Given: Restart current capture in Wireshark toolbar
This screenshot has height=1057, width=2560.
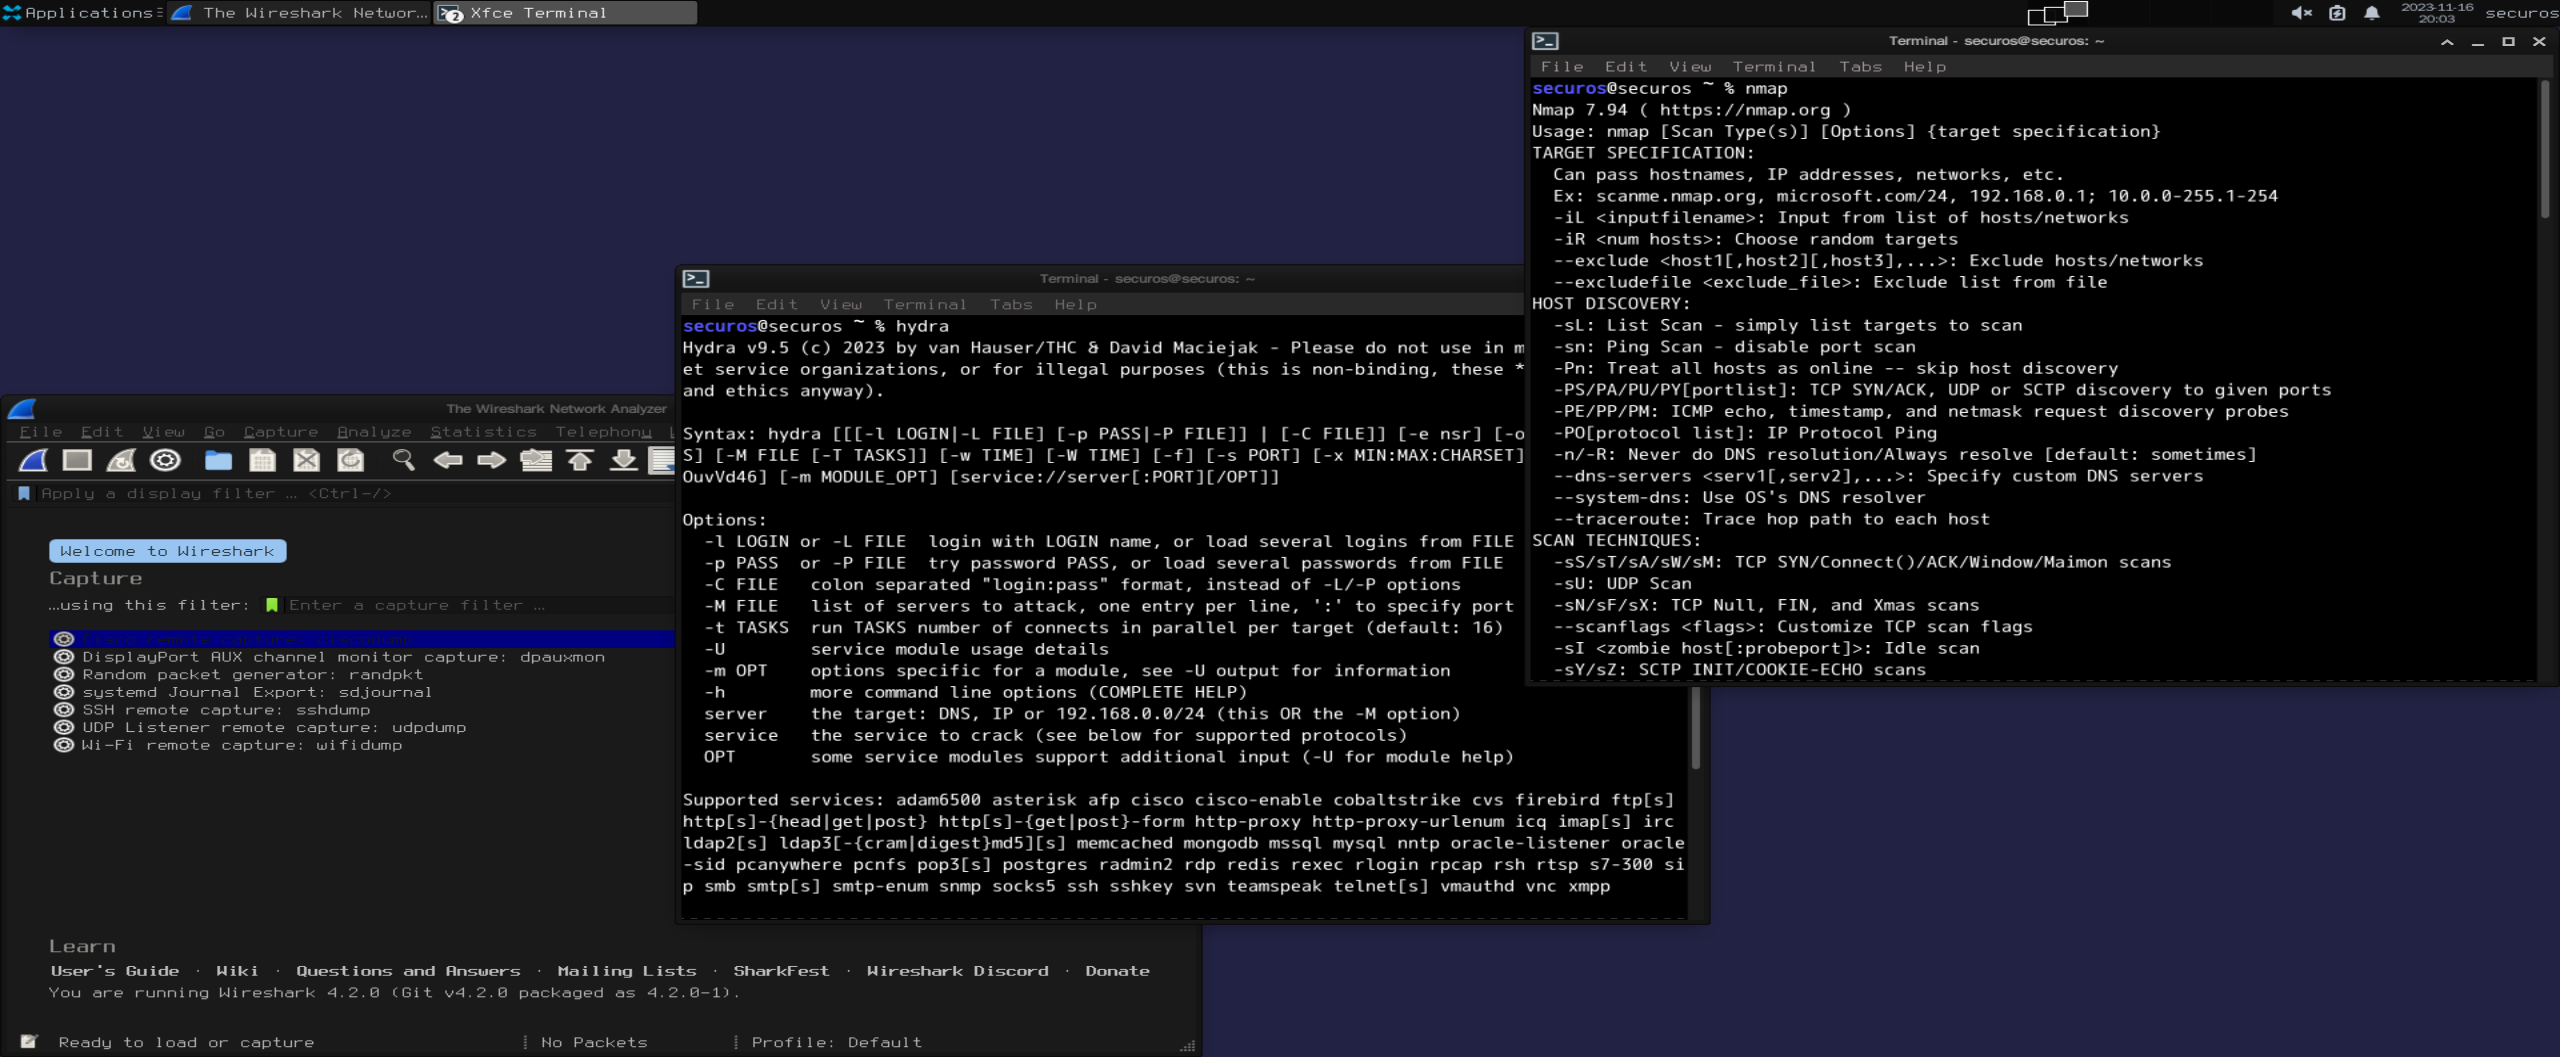Looking at the screenshot, I should coord(121,460).
